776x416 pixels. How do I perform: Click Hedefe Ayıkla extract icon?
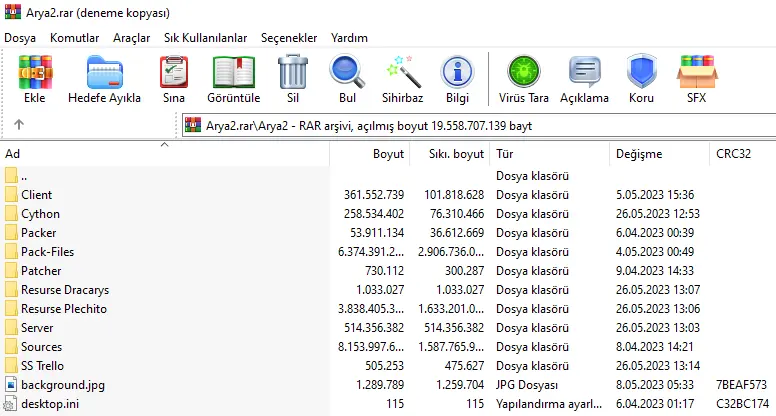[x=104, y=79]
